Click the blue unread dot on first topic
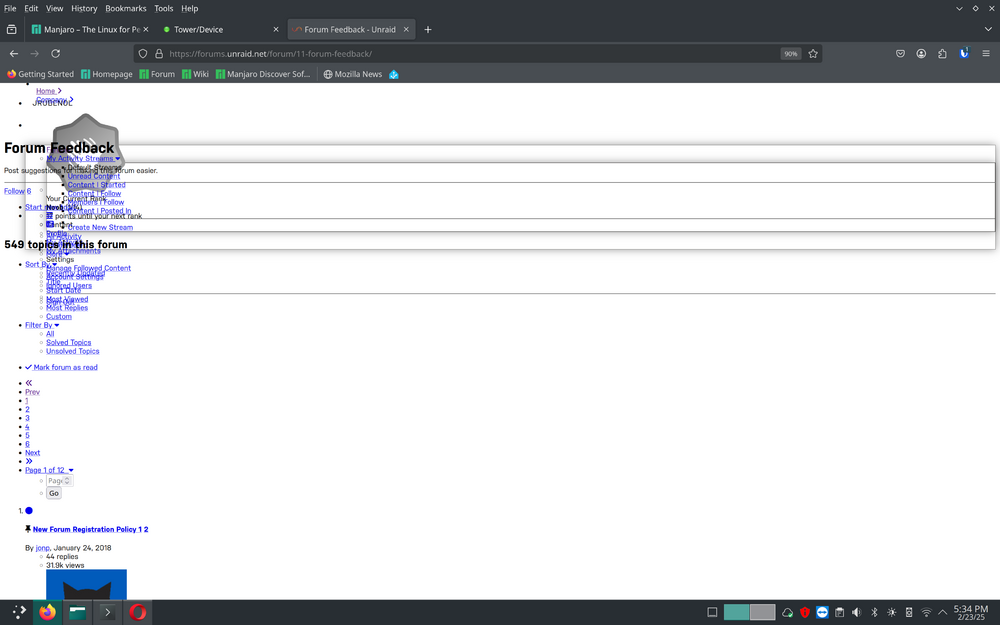This screenshot has height=625, width=1000. point(29,511)
